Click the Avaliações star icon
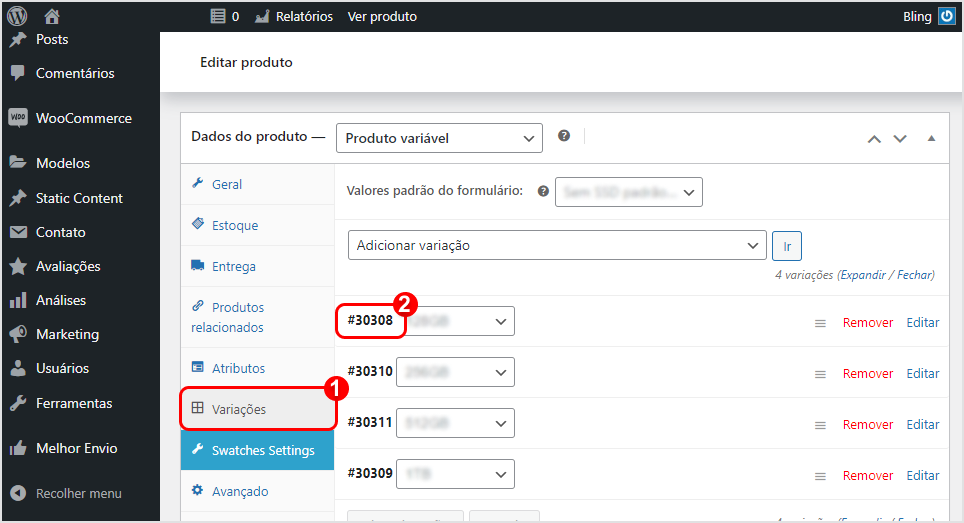The height and width of the screenshot is (523, 964). tap(18, 266)
